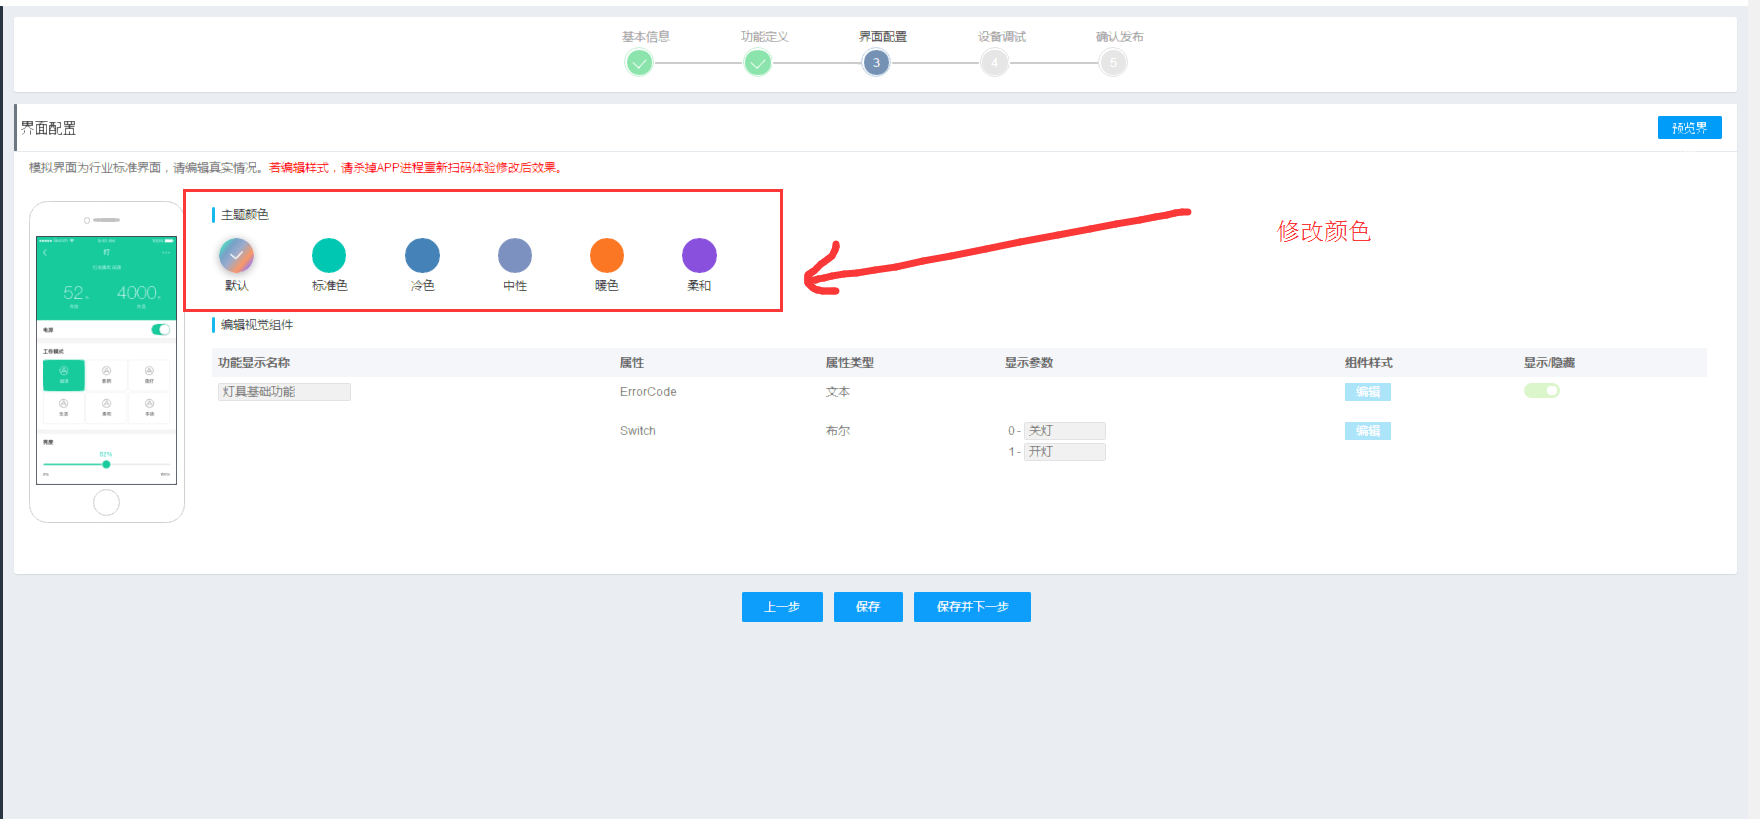Screen dimensions: 1760x819
Task: Click the 保存 button
Action: [x=868, y=607]
